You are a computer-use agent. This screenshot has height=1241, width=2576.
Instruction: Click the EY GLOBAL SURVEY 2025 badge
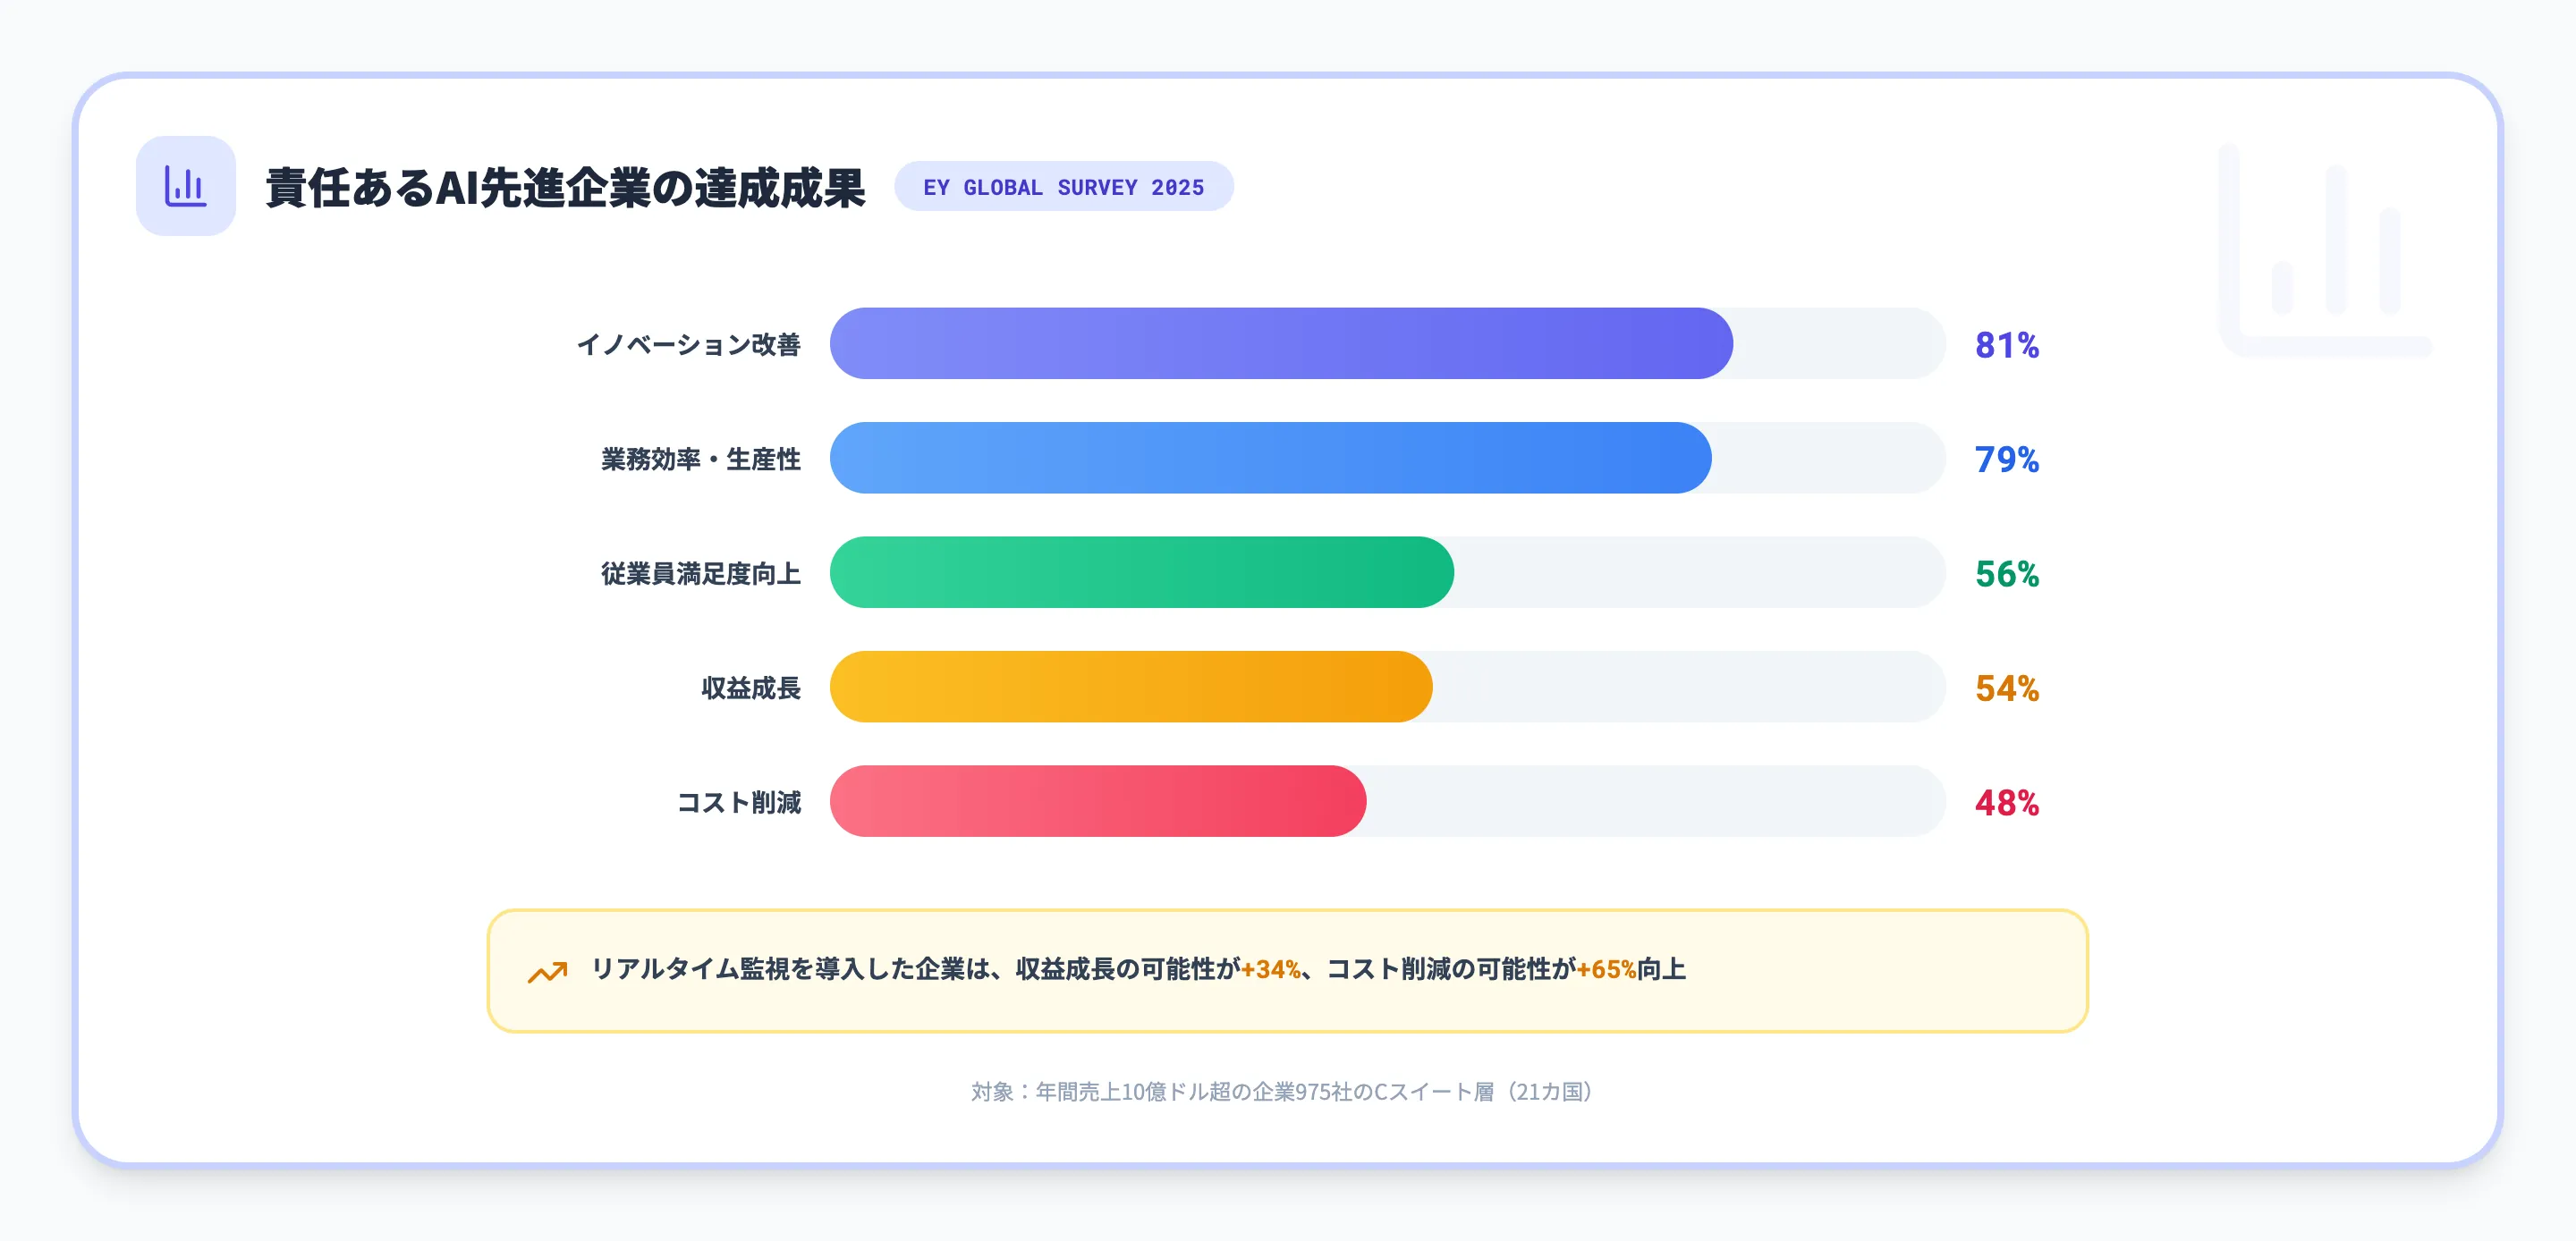click(1063, 187)
